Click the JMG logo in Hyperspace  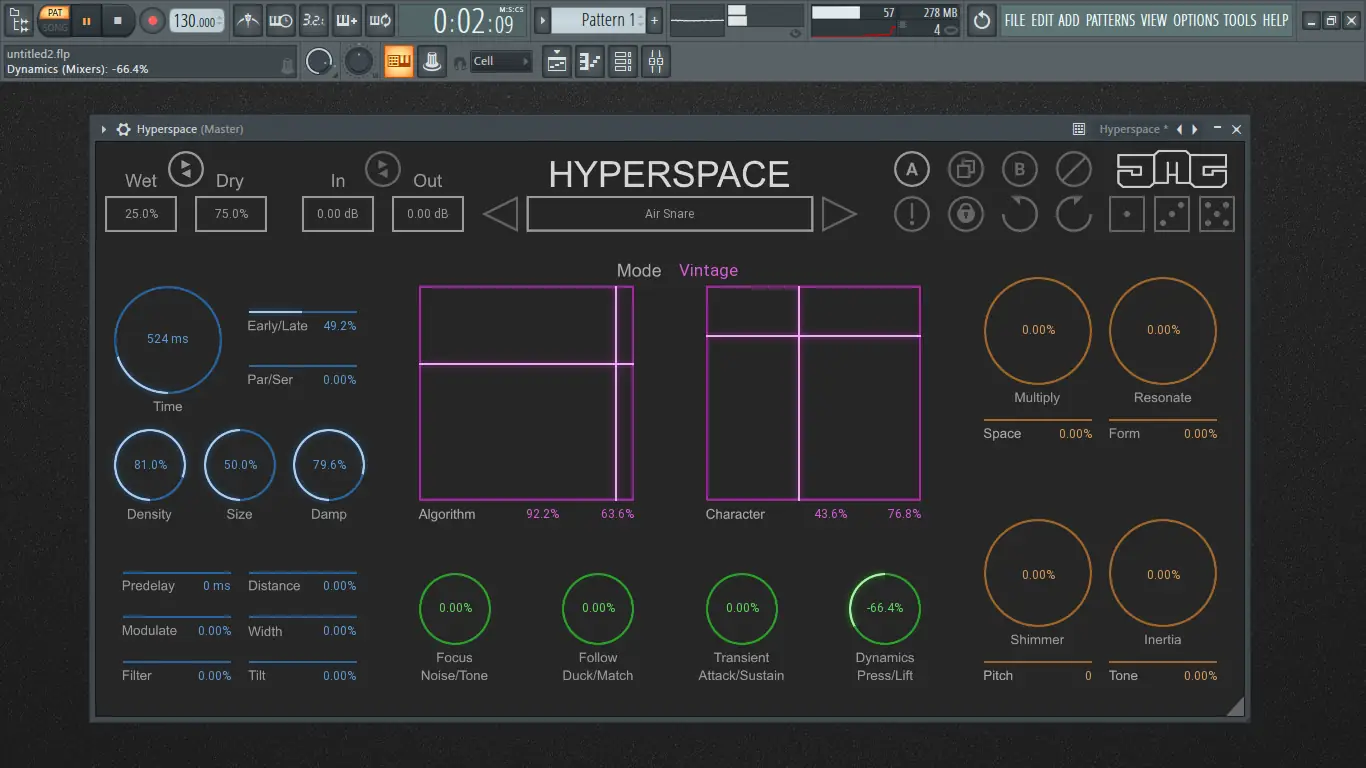click(x=1172, y=170)
